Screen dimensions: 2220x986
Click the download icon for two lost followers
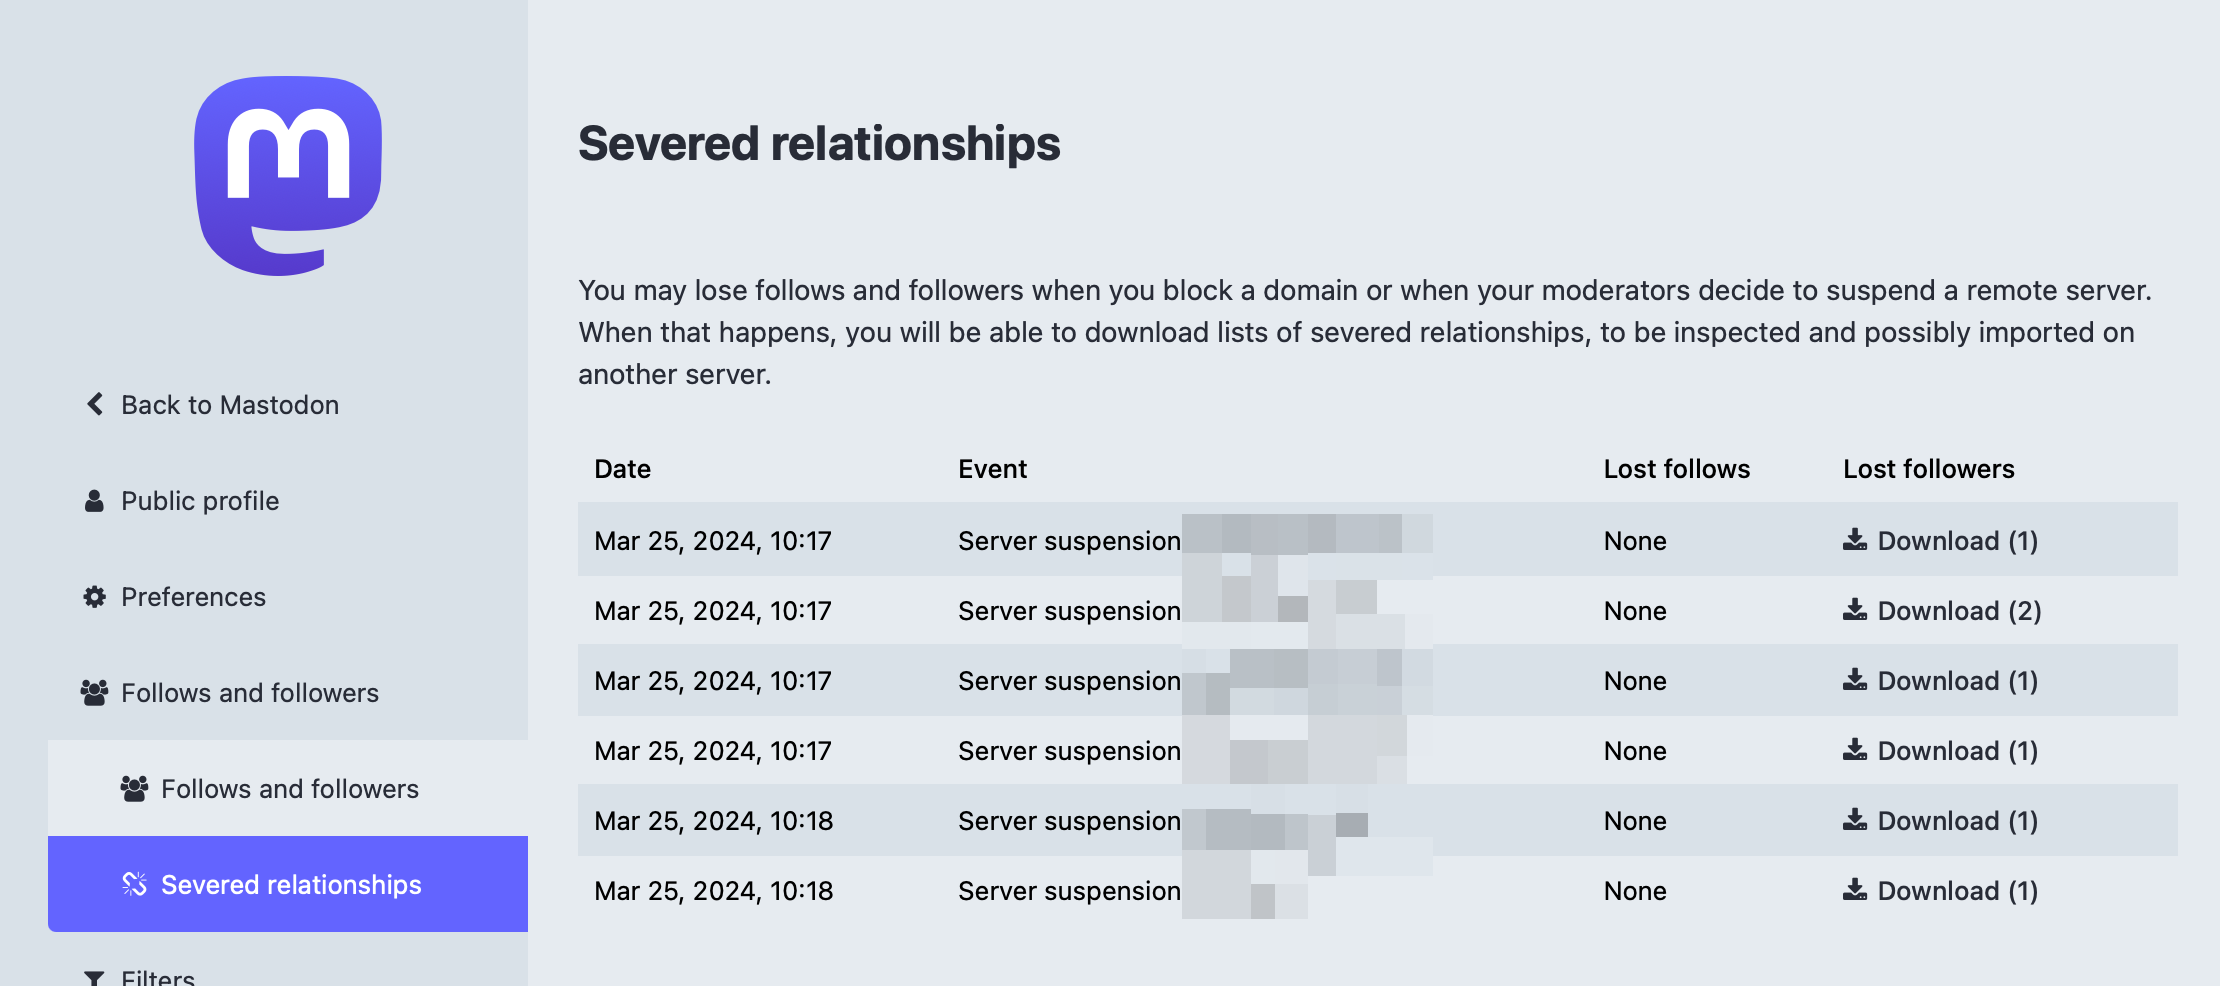1854,610
